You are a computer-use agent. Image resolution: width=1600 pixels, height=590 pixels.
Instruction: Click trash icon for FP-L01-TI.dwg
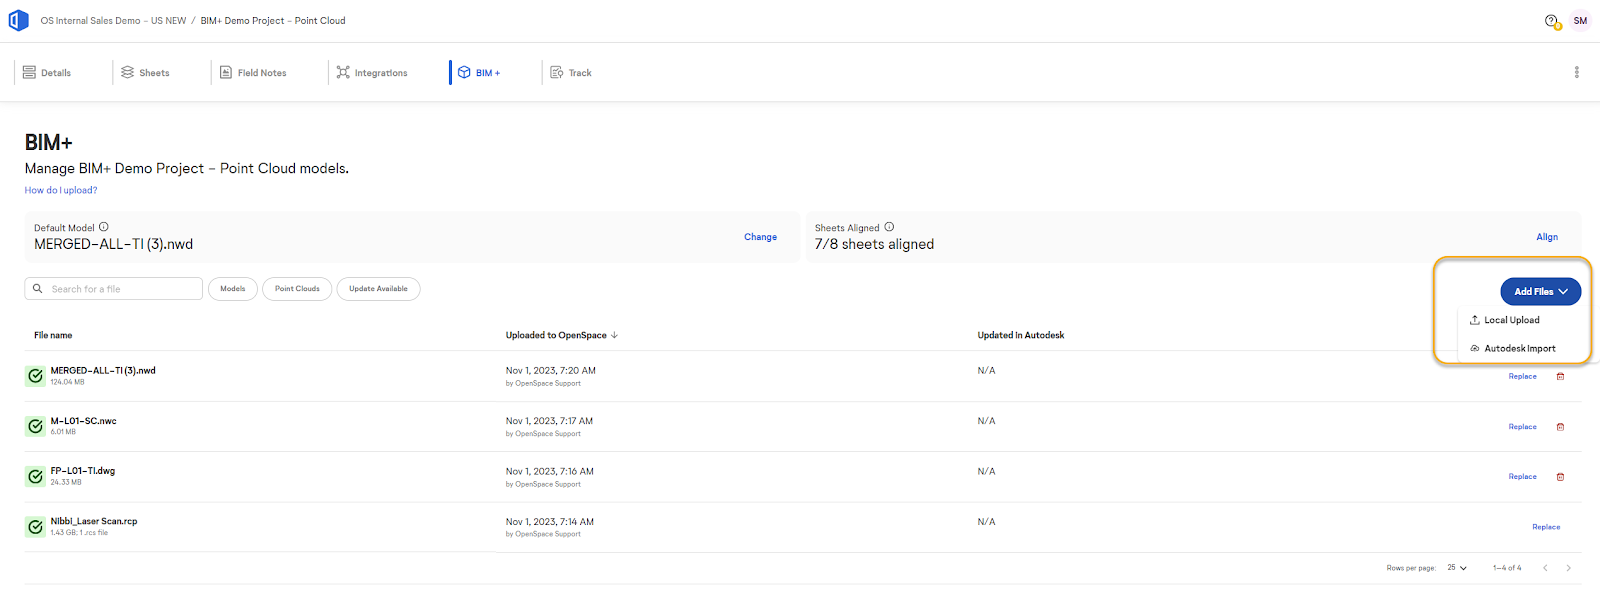pyautogui.click(x=1560, y=477)
